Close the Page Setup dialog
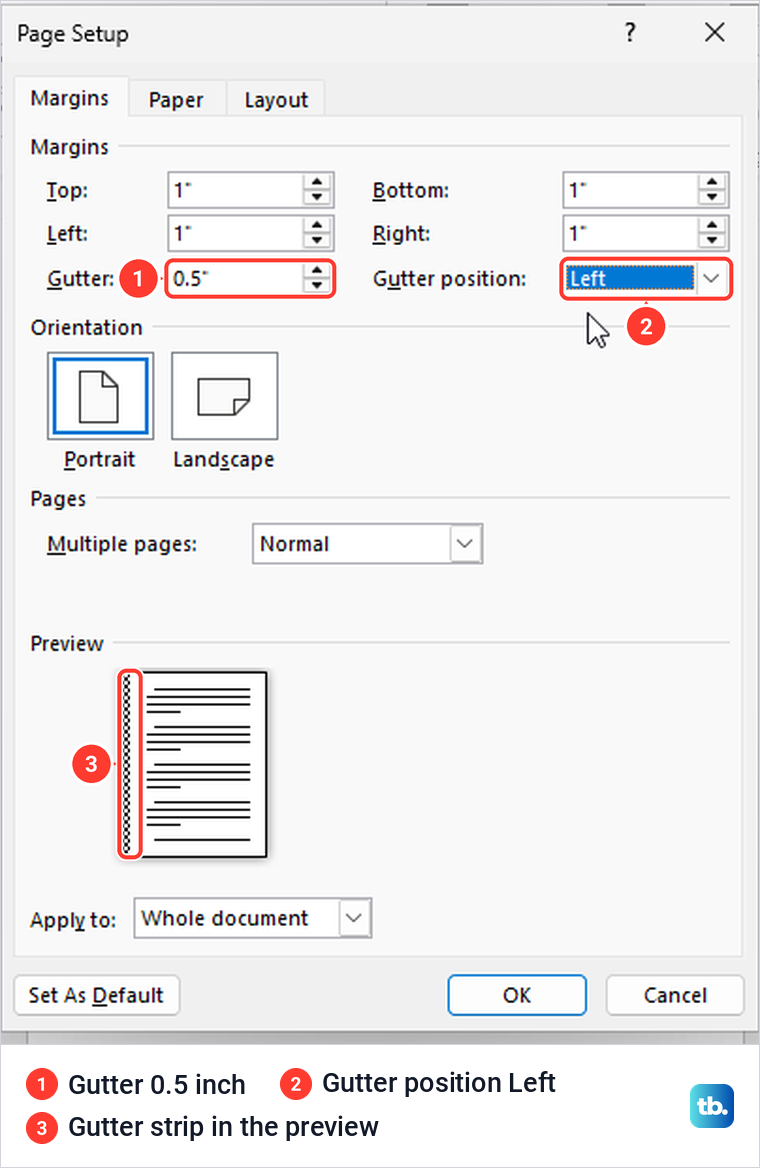 point(715,32)
